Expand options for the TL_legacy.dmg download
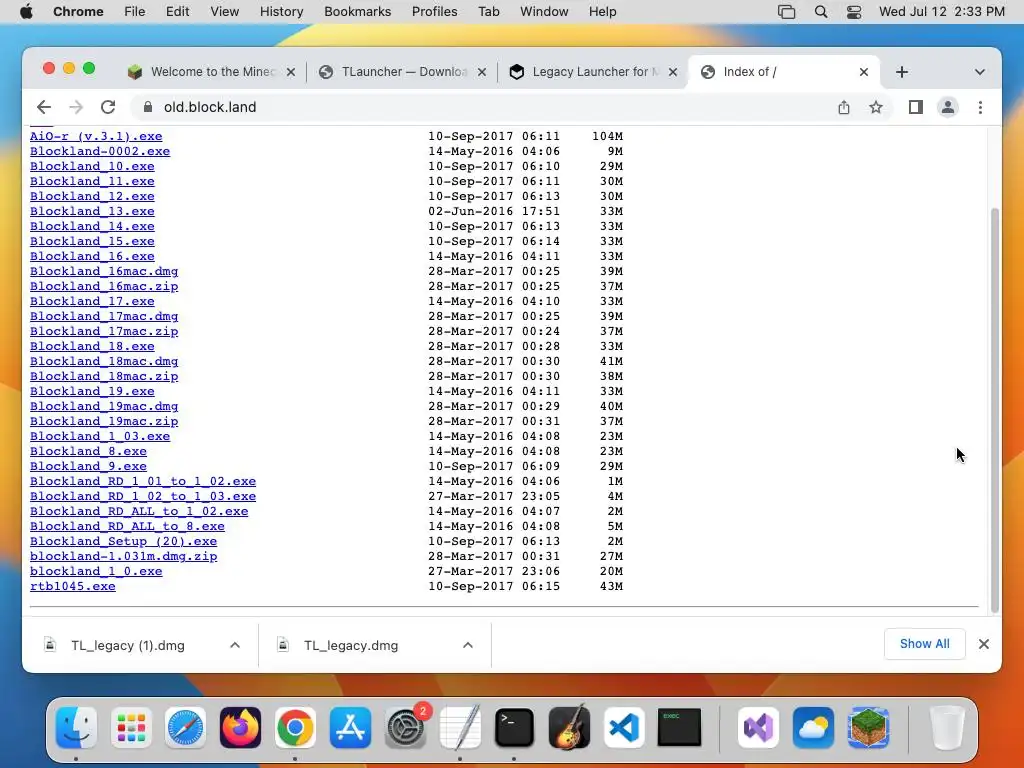 point(468,645)
